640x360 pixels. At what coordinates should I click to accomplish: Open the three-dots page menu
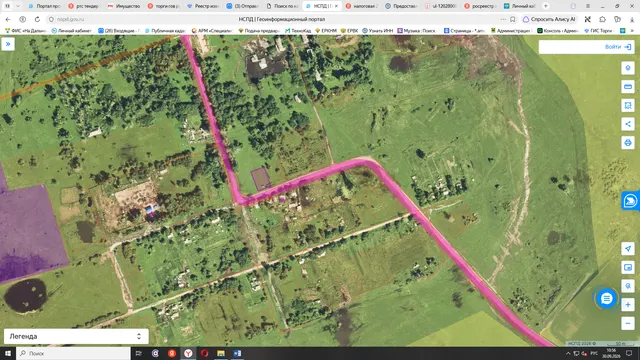[x=503, y=19]
